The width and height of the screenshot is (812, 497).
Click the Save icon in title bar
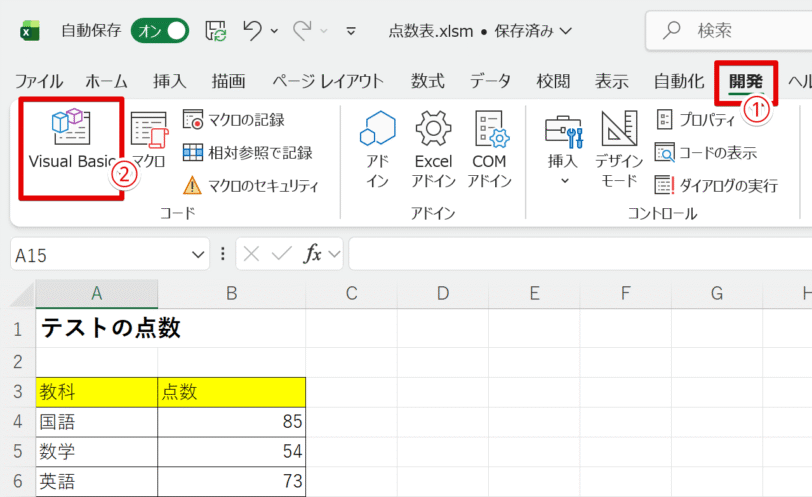click(x=215, y=31)
